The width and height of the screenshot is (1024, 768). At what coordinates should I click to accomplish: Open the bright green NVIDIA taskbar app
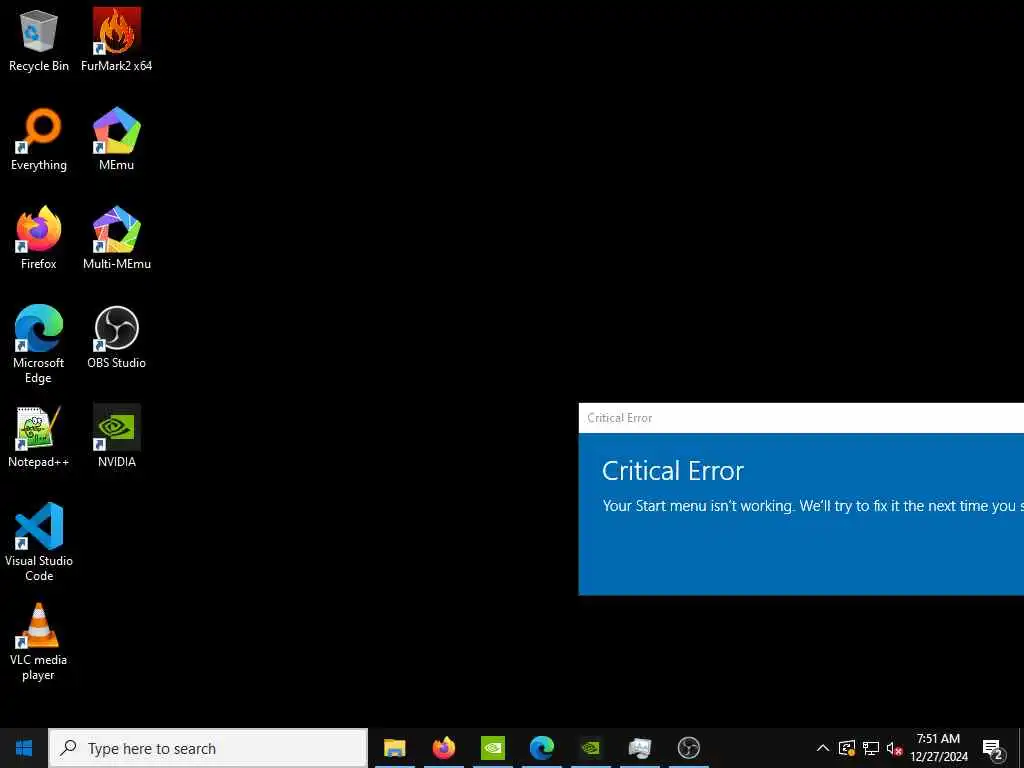492,748
